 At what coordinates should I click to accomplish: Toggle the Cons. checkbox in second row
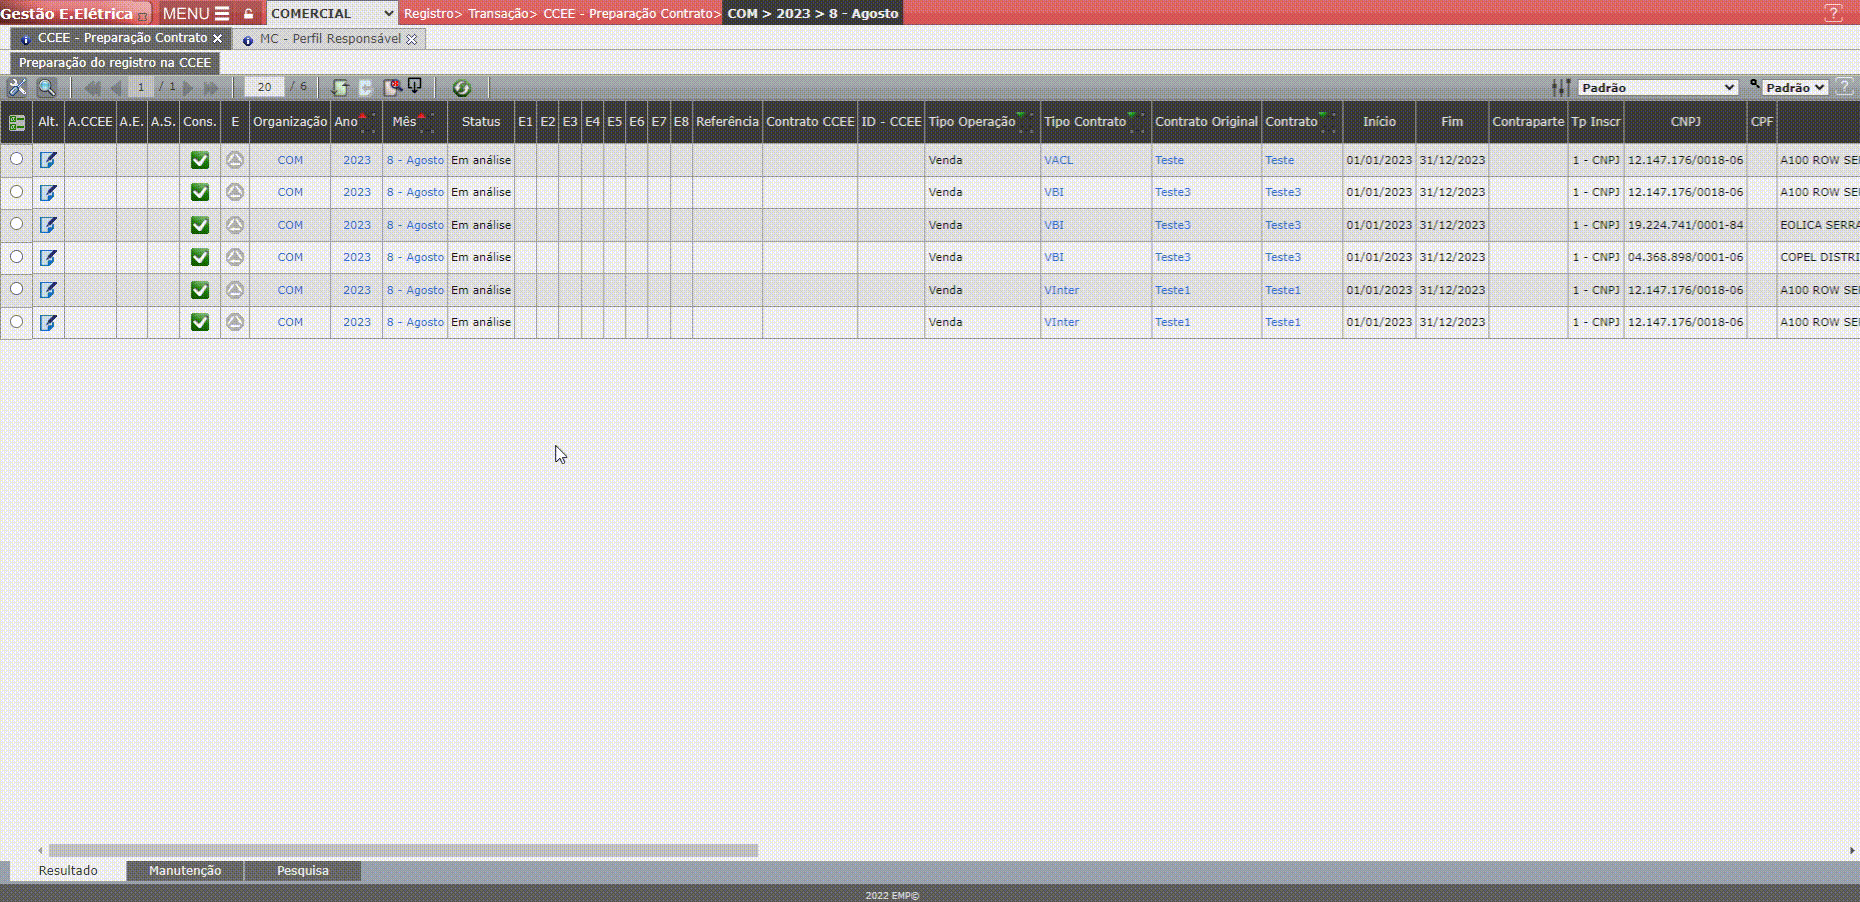point(200,192)
